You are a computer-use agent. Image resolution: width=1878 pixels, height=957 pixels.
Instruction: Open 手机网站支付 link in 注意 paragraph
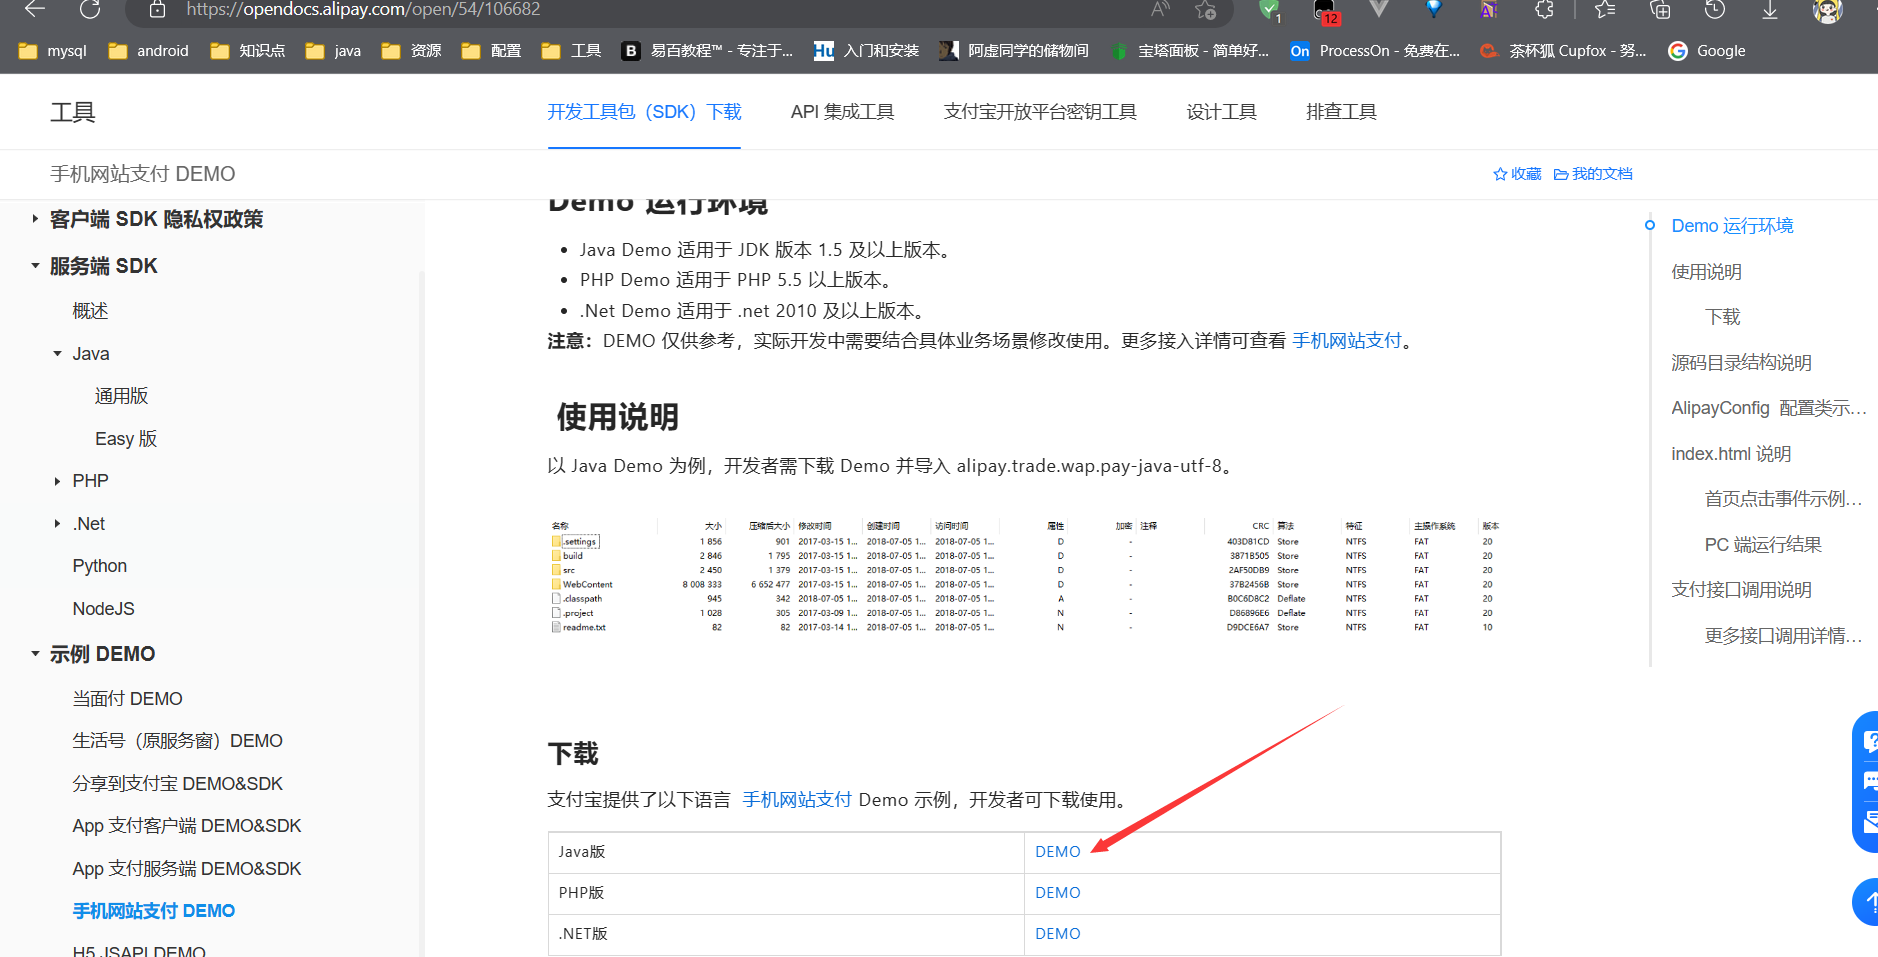pos(1347,341)
